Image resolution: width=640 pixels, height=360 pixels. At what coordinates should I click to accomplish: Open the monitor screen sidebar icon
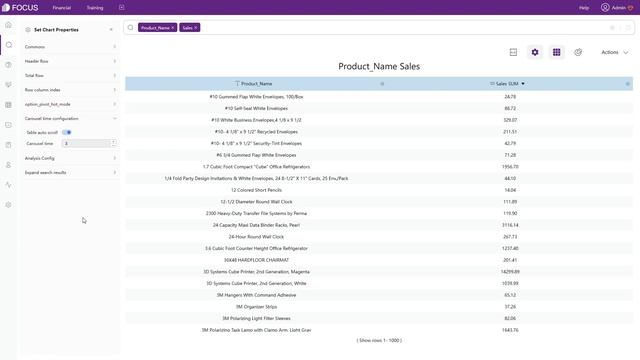pyautogui.click(x=9, y=125)
